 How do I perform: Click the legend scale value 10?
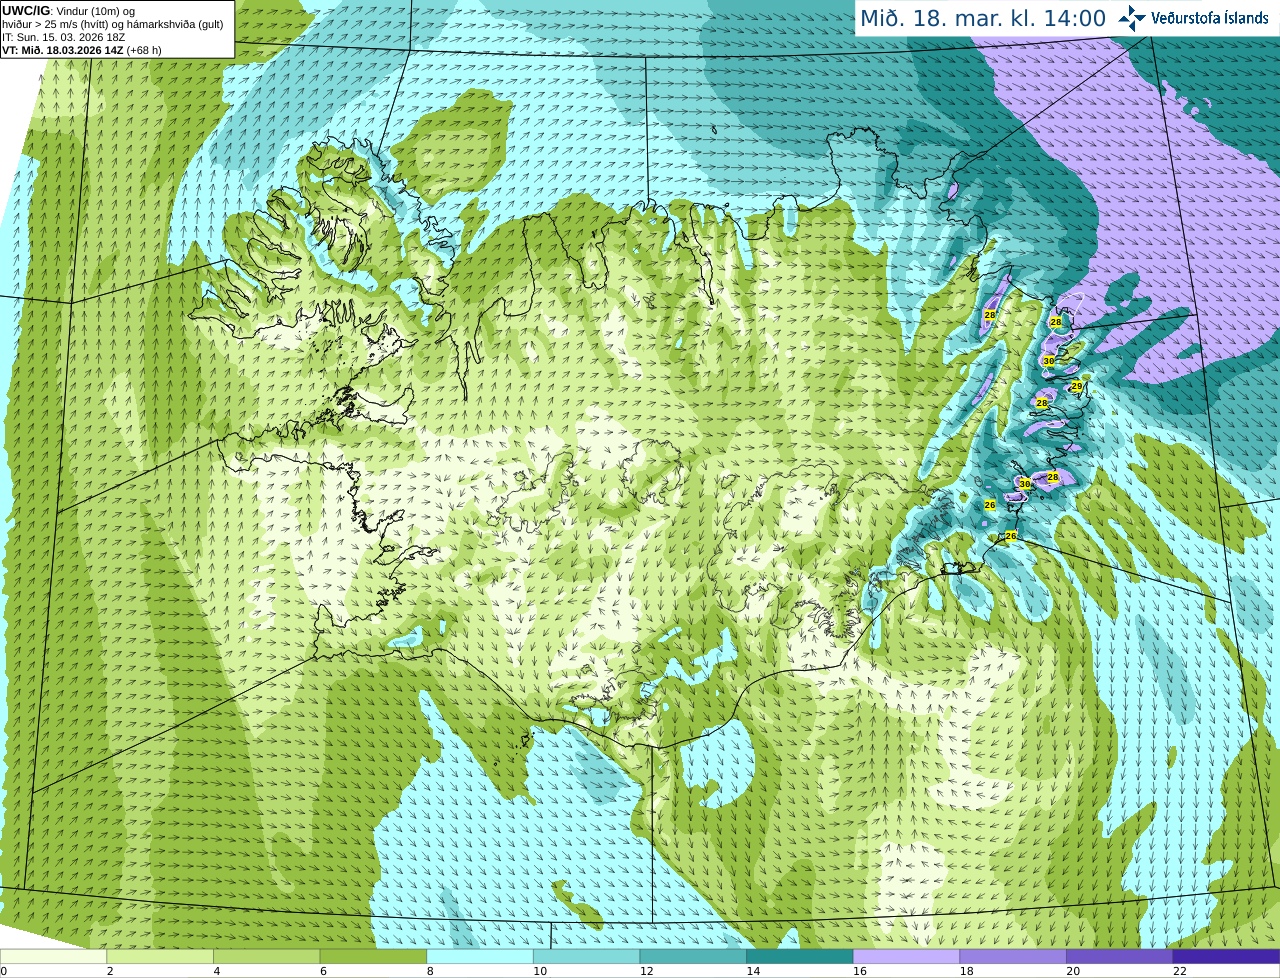click(540, 971)
